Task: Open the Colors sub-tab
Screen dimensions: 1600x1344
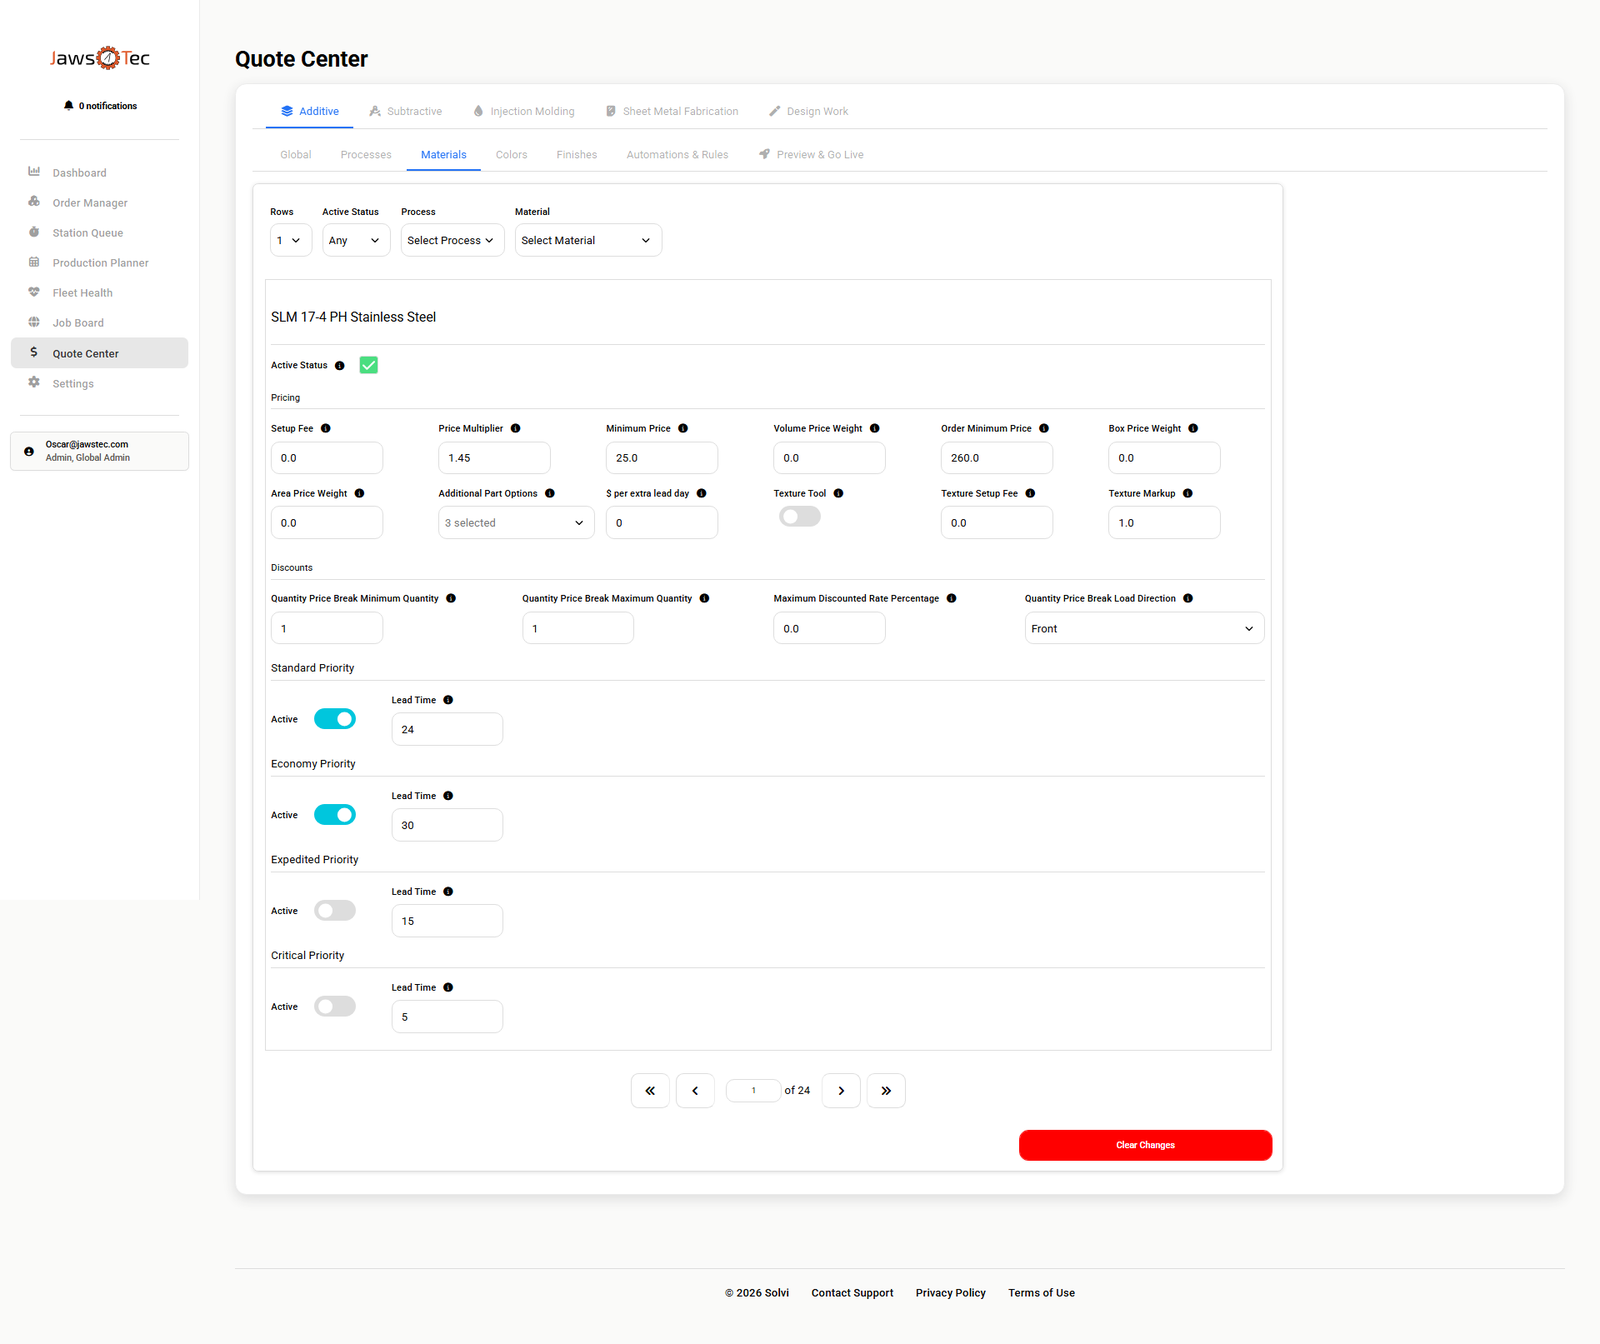Action: (511, 154)
